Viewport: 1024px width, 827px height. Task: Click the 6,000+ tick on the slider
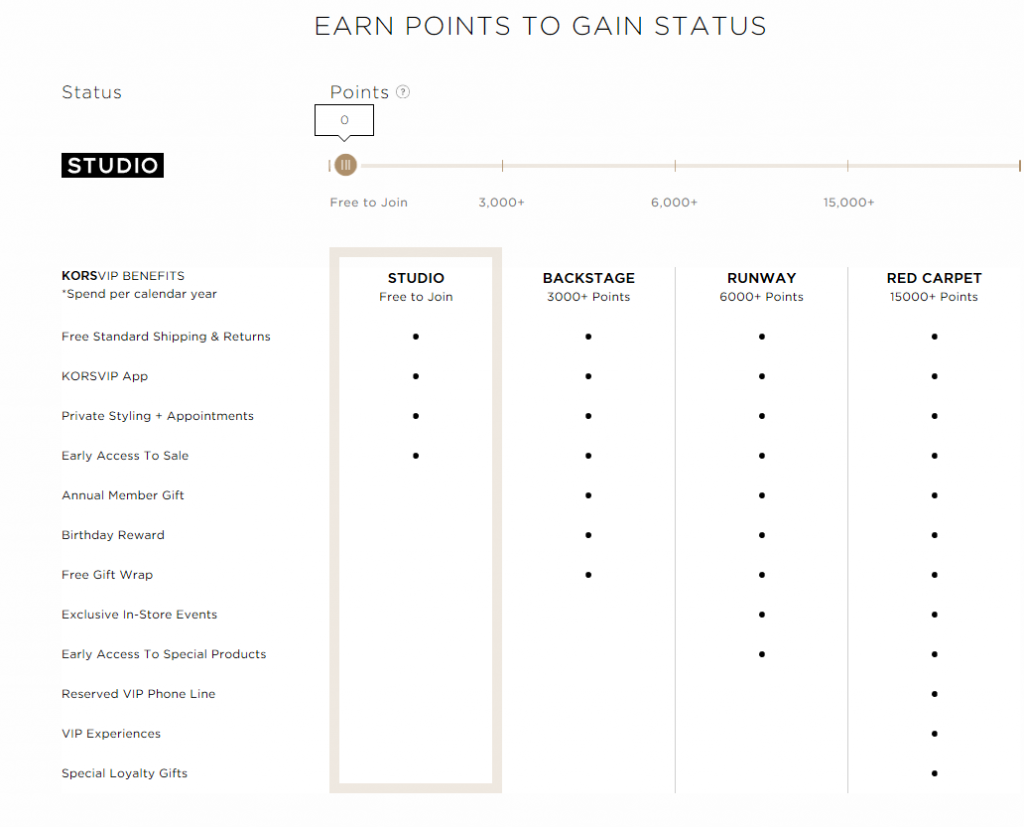pos(675,166)
